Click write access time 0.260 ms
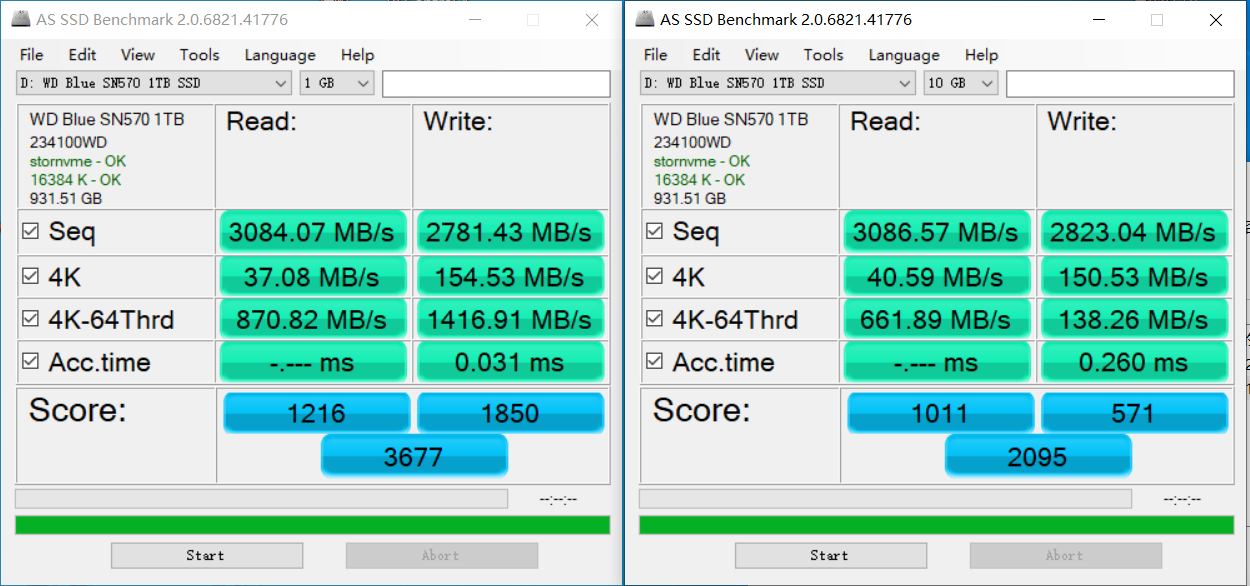The width and height of the screenshot is (1250, 586). pyautogui.click(x=1134, y=362)
